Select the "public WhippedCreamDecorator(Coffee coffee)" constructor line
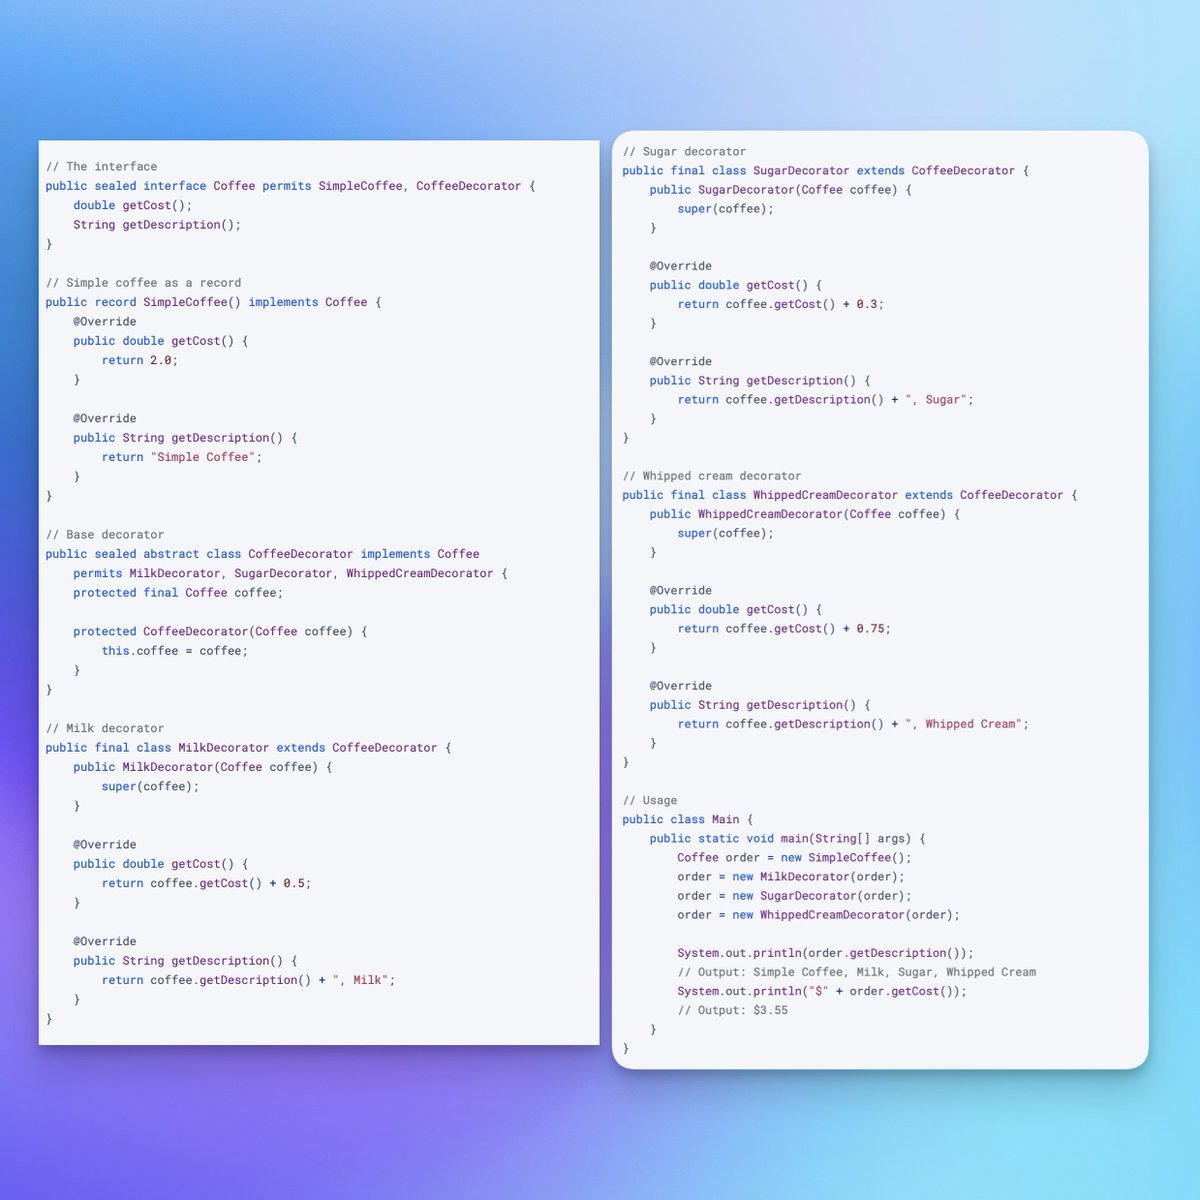The width and height of the screenshot is (1200, 1200). [x=804, y=514]
